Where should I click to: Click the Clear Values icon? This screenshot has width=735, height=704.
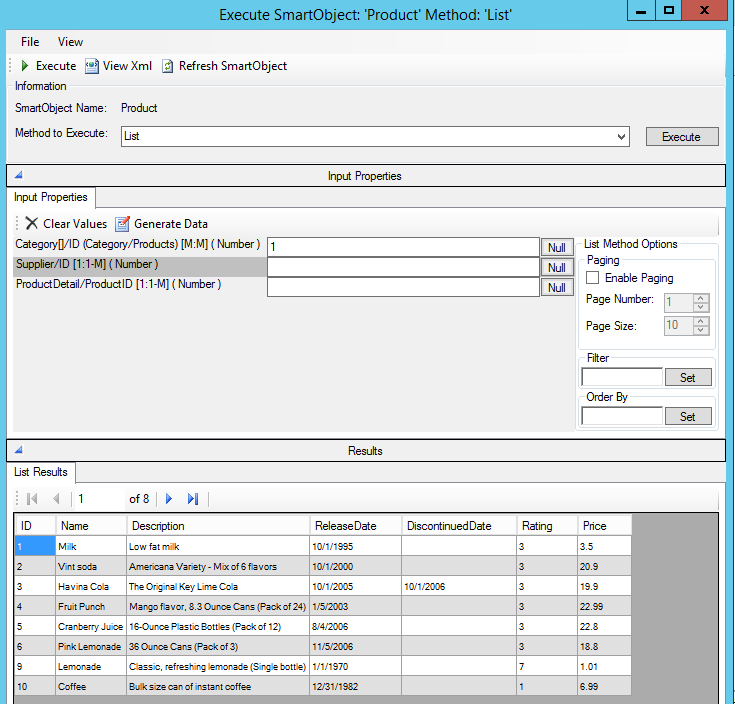(32, 224)
